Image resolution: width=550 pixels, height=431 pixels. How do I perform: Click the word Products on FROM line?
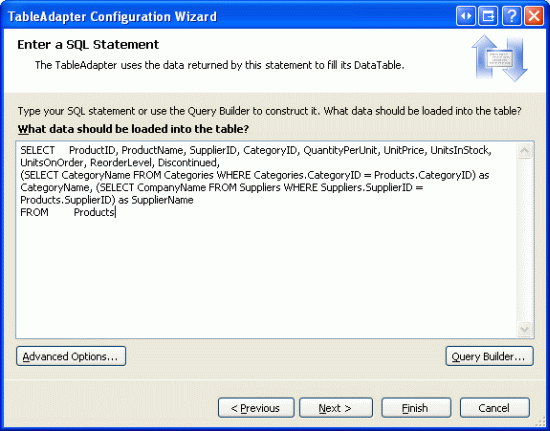coord(94,212)
